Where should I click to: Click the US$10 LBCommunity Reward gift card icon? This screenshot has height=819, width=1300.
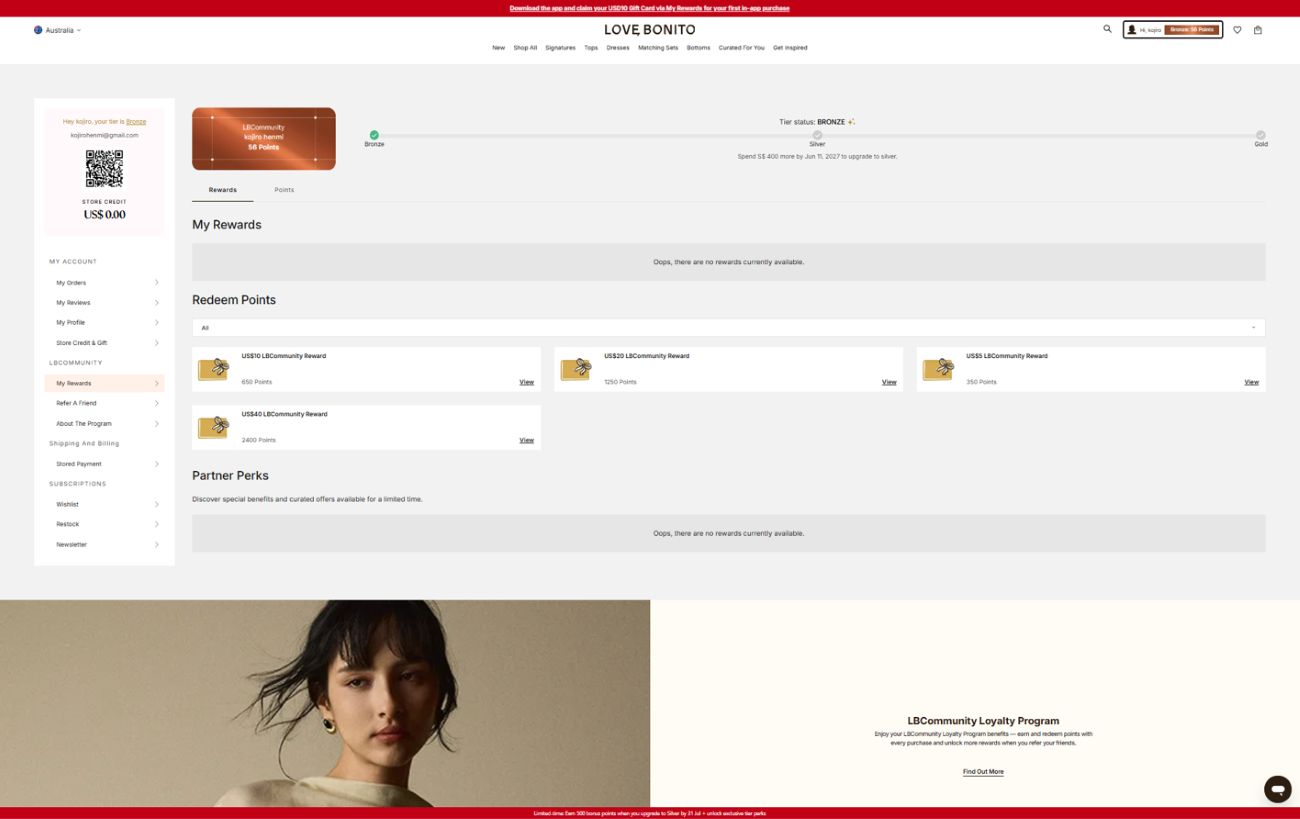[x=214, y=369]
